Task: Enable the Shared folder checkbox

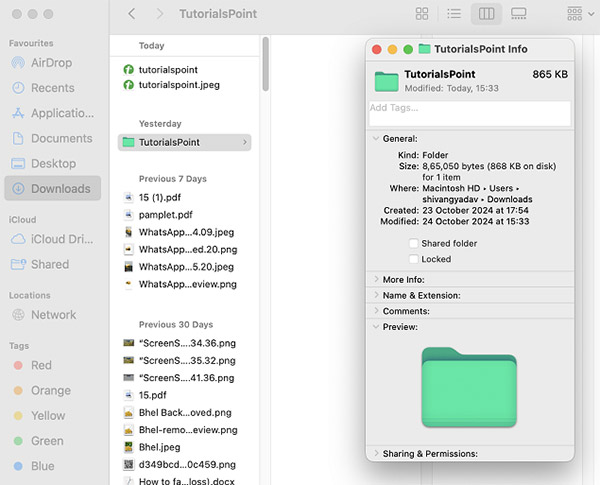Action: pos(413,243)
